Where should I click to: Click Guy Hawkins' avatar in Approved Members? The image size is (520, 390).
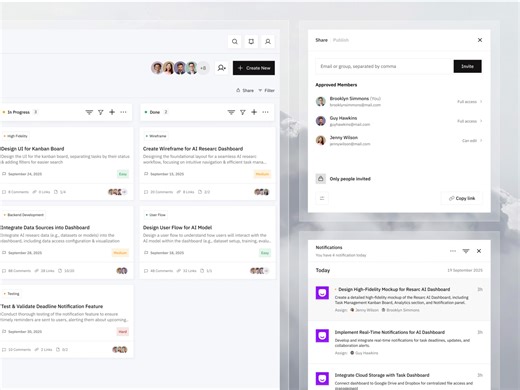tap(321, 121)
